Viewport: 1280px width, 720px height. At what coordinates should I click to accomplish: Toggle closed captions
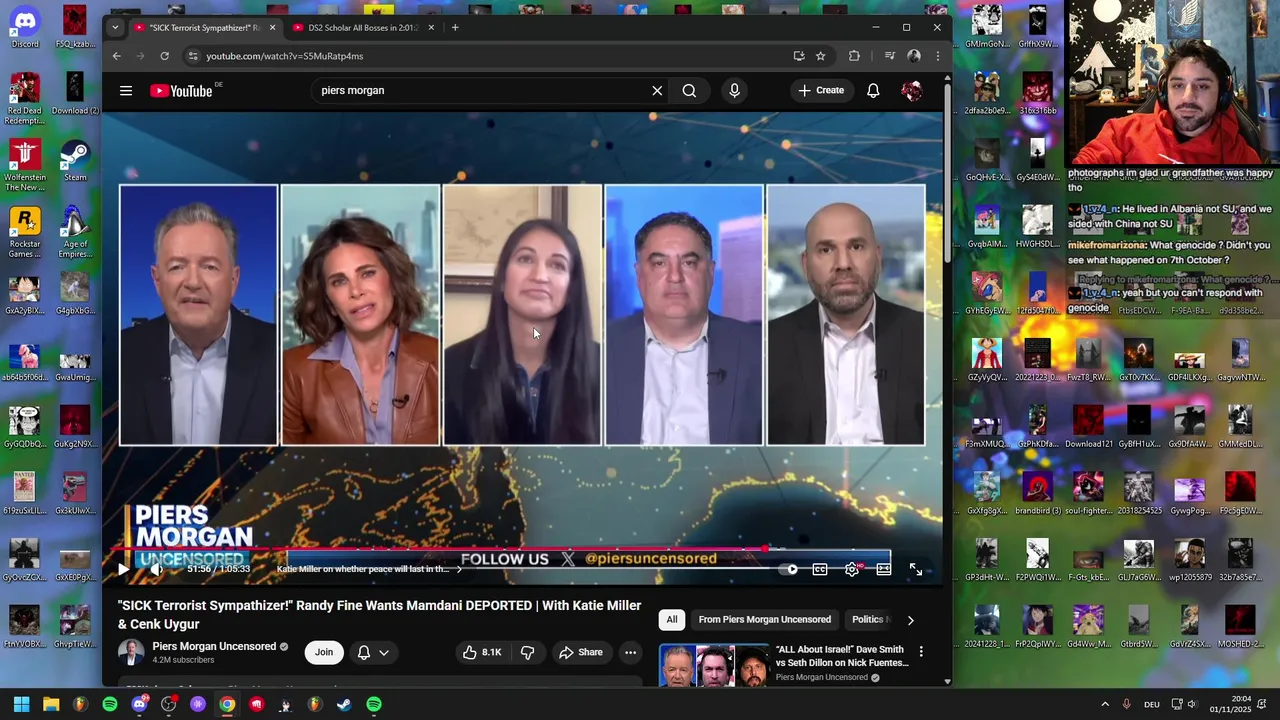(820, 569)
